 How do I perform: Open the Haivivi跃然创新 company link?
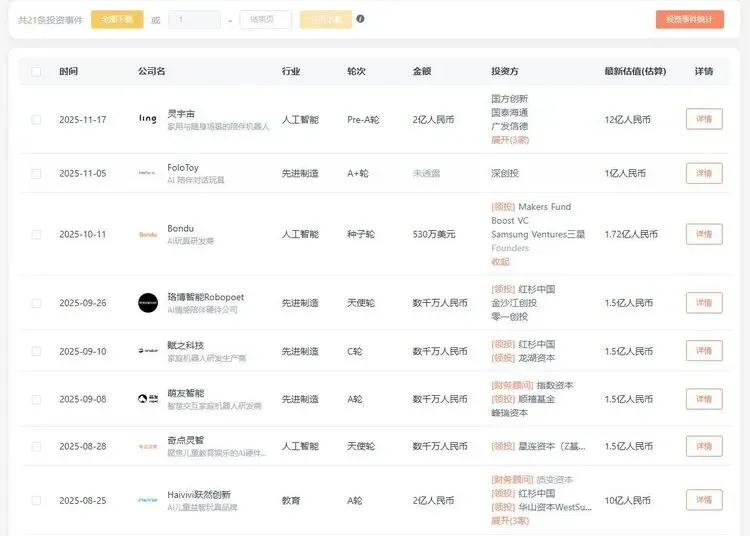pos(199,494)
